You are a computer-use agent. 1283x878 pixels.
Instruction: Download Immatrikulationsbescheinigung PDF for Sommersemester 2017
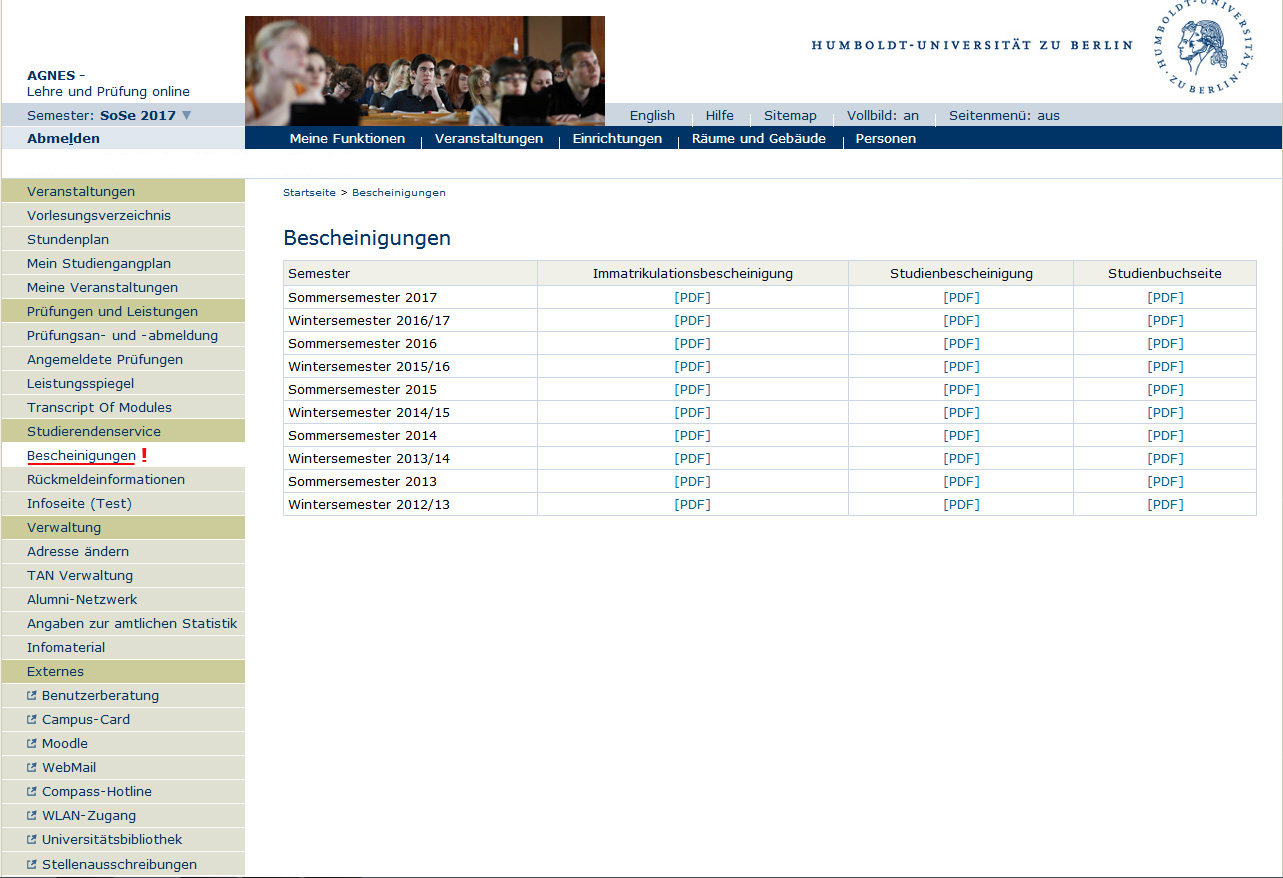click(692, 297)
